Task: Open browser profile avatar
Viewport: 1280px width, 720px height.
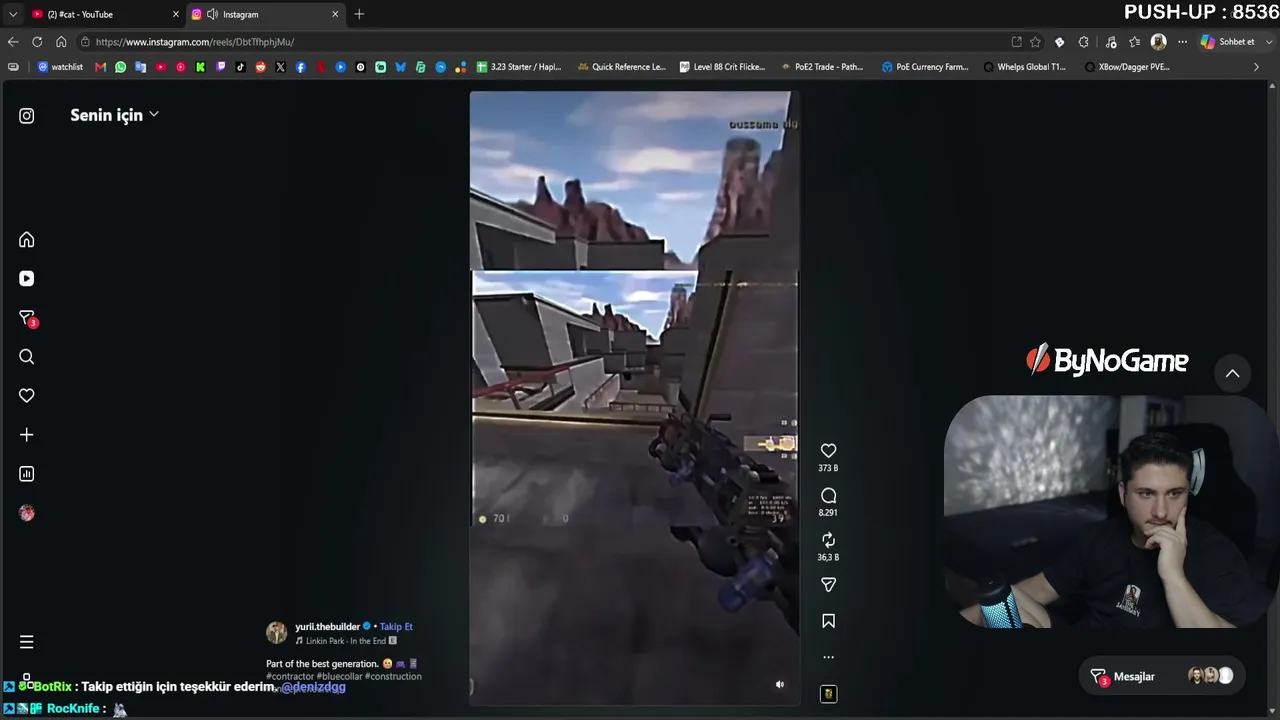Action: pos(1159,42)
